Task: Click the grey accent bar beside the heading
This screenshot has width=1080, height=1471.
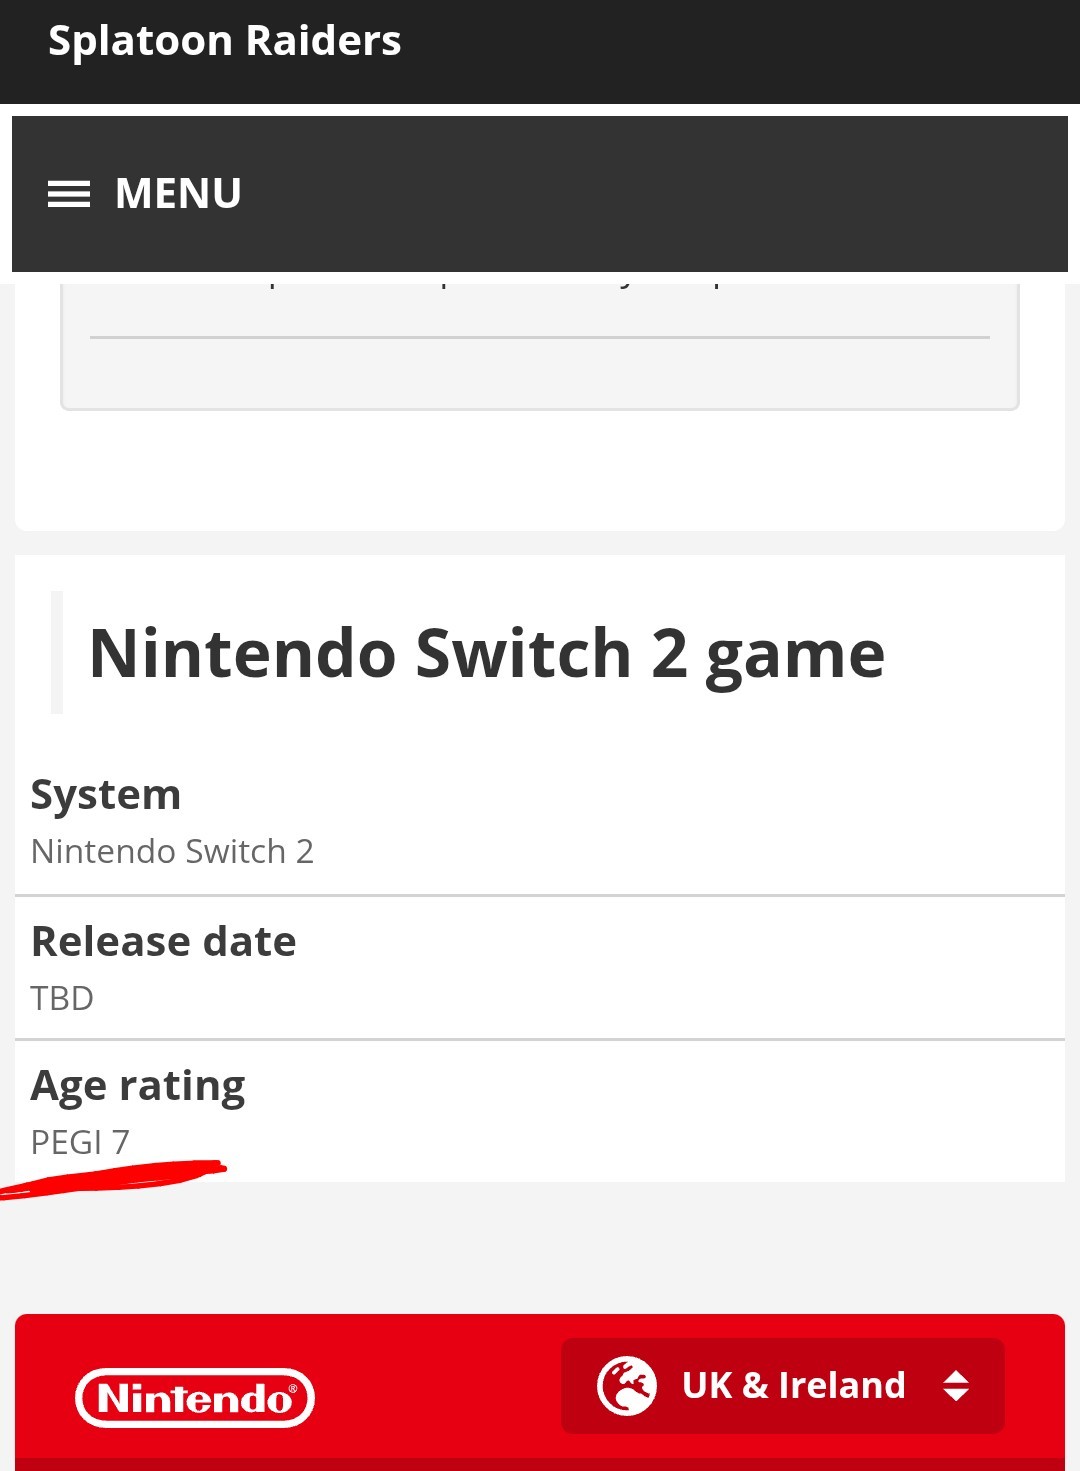Action: (57, 652)
